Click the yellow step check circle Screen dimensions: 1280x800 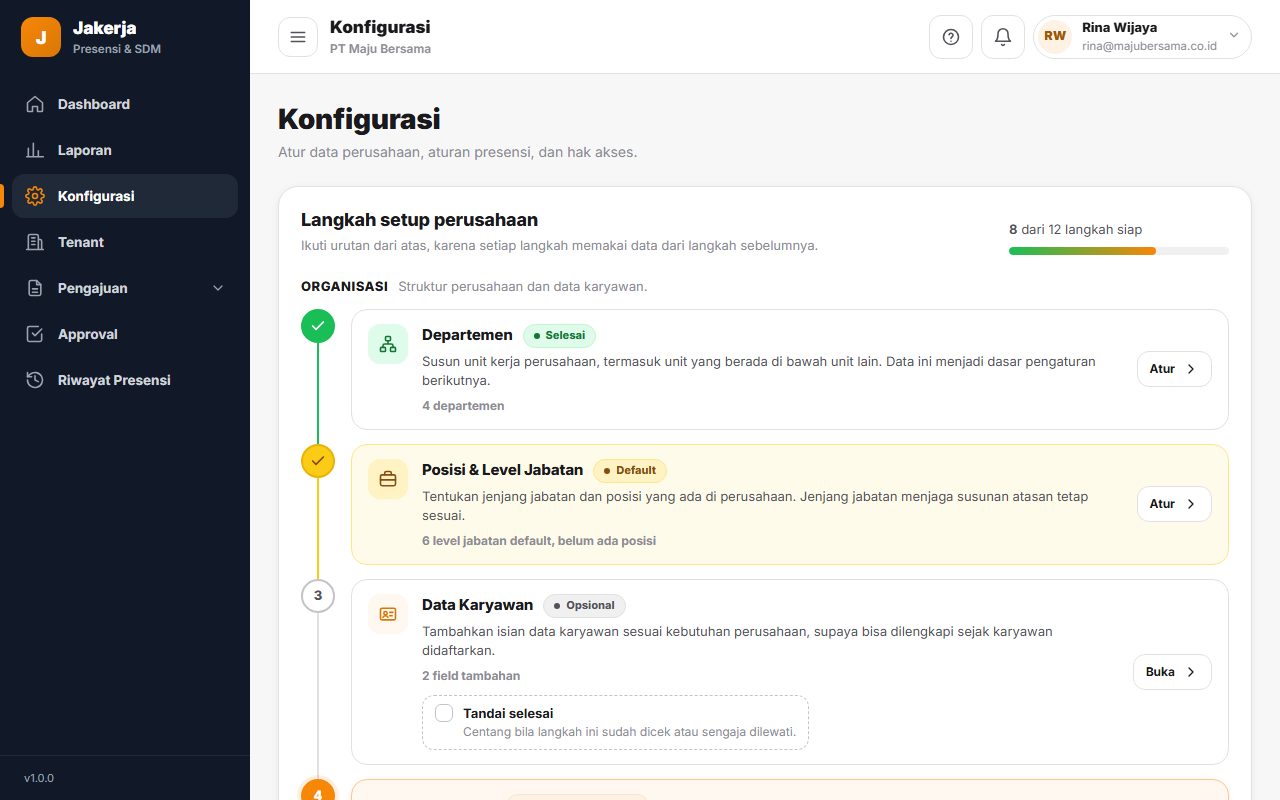tap(318, 461)
